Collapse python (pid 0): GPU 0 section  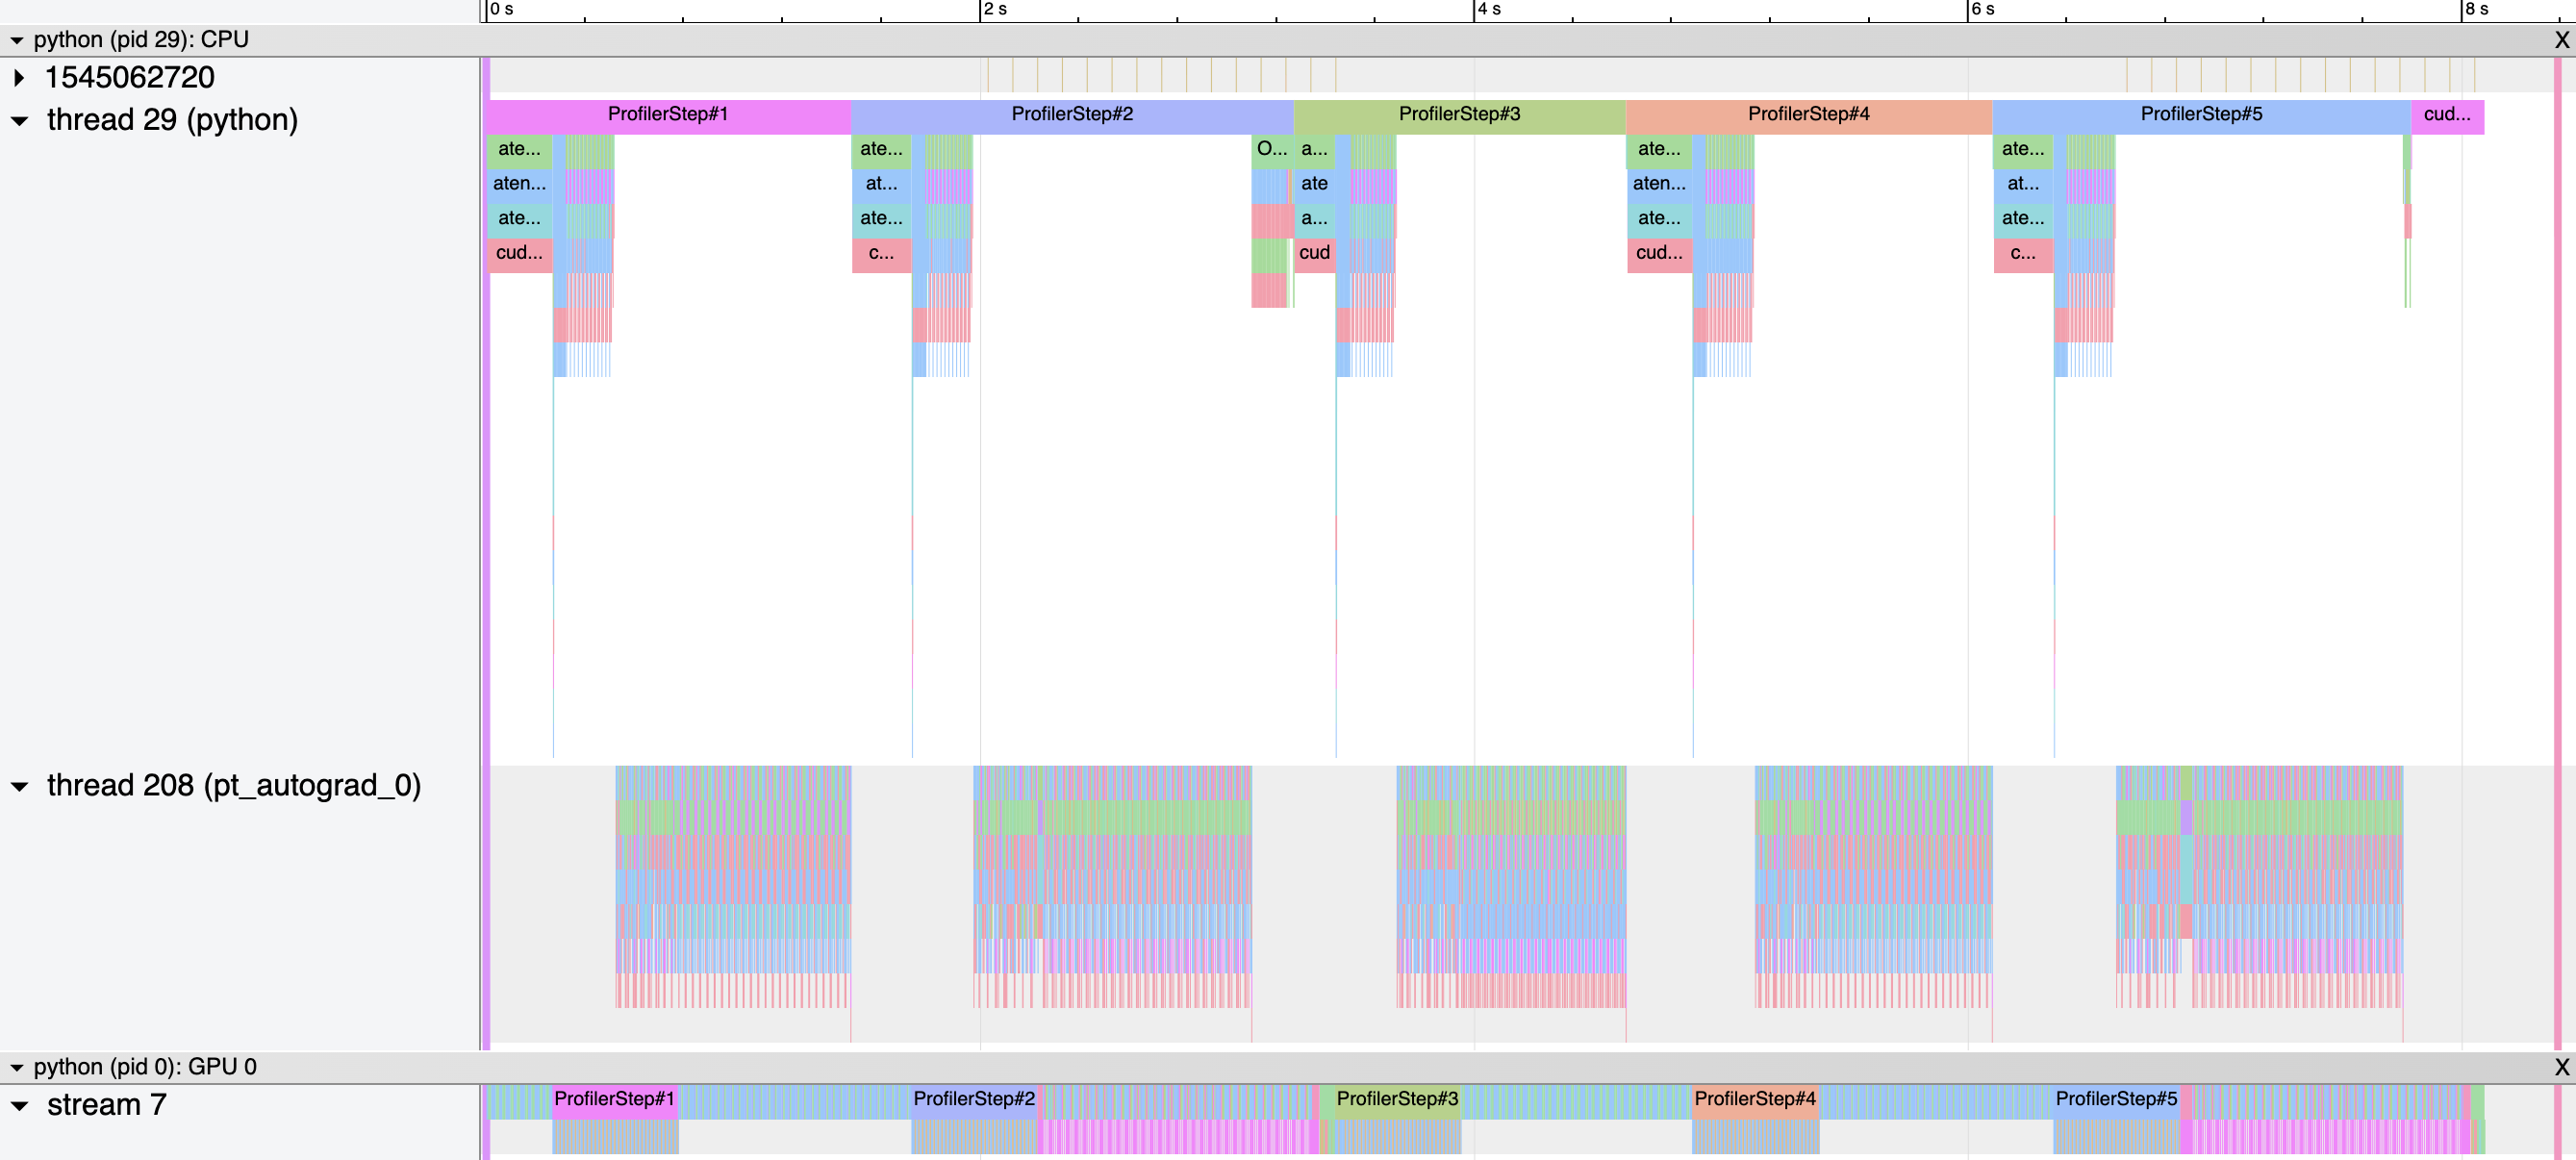17,1068
